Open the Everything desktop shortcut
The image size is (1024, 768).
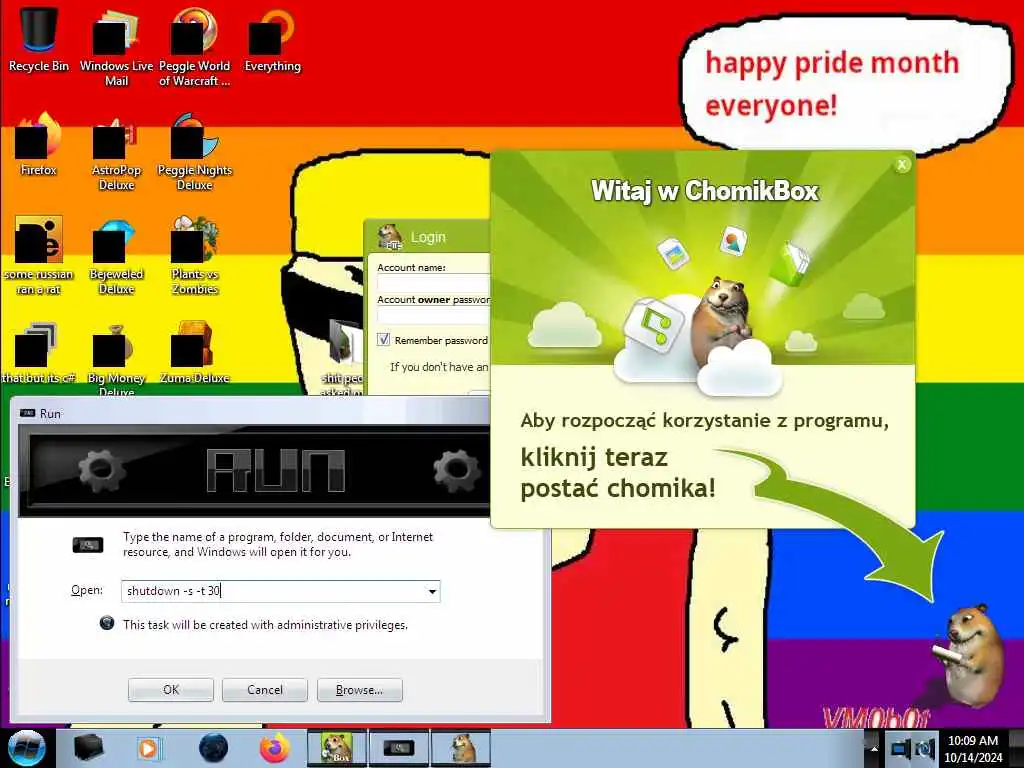coord(272,39)
